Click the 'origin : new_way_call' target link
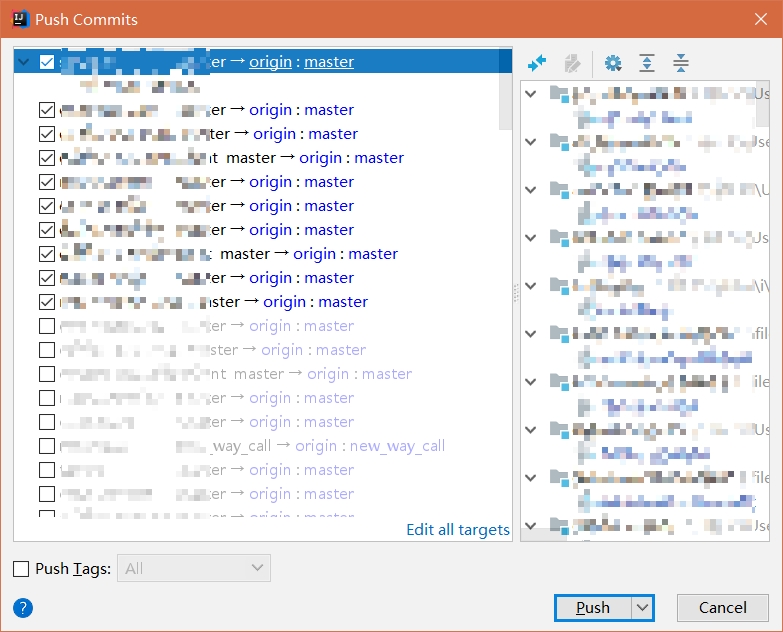 coord(370,446)
